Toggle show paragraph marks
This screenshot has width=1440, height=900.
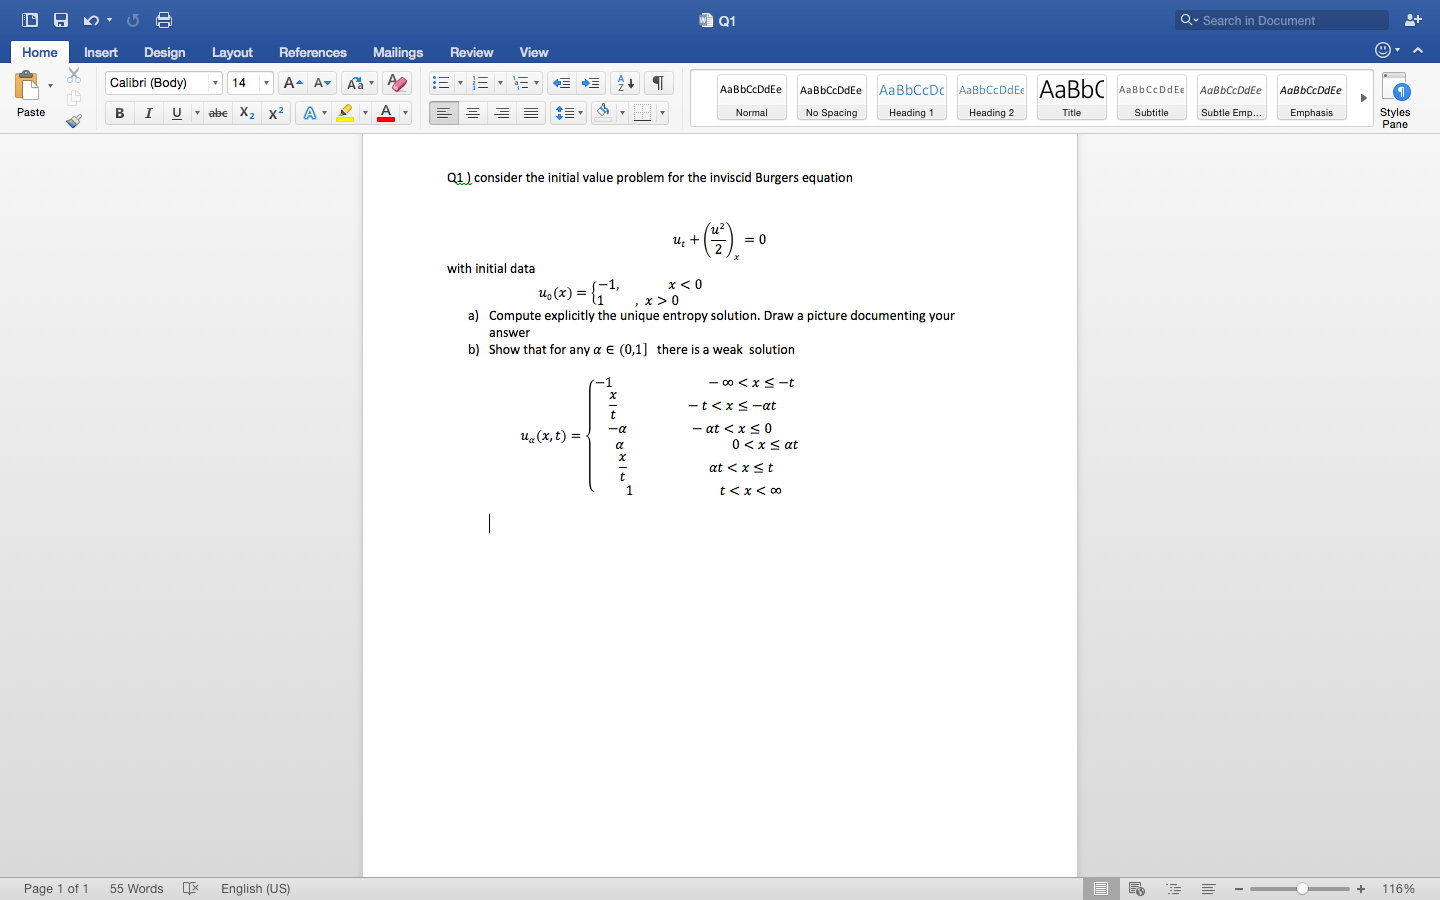657,83
